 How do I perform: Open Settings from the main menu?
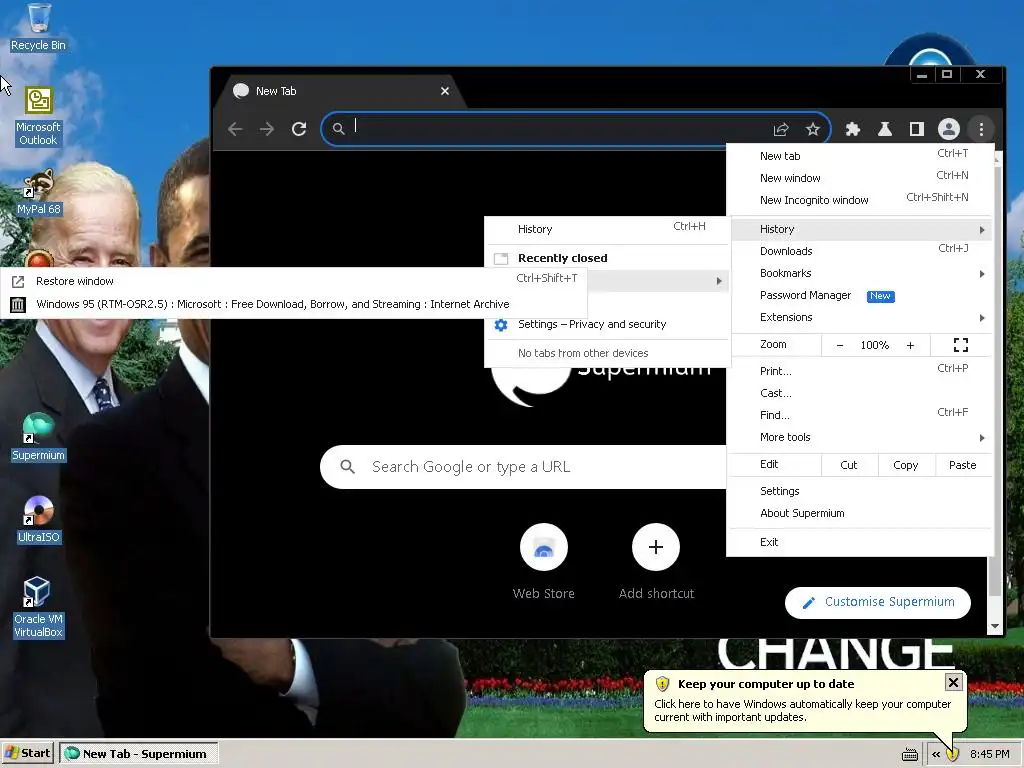click(x=860, y=491)
